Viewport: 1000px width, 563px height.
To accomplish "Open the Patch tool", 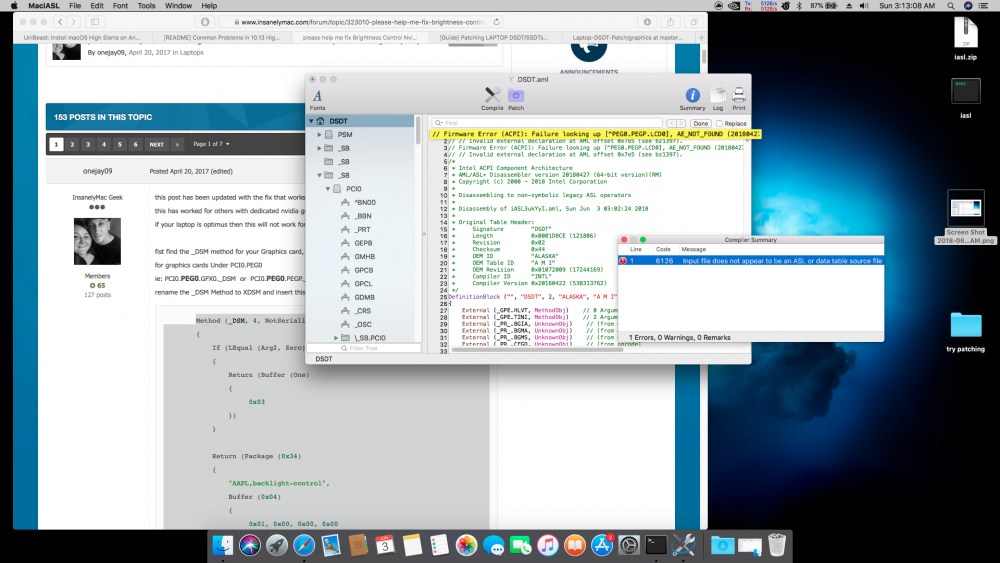I will (x=516, y=99).
